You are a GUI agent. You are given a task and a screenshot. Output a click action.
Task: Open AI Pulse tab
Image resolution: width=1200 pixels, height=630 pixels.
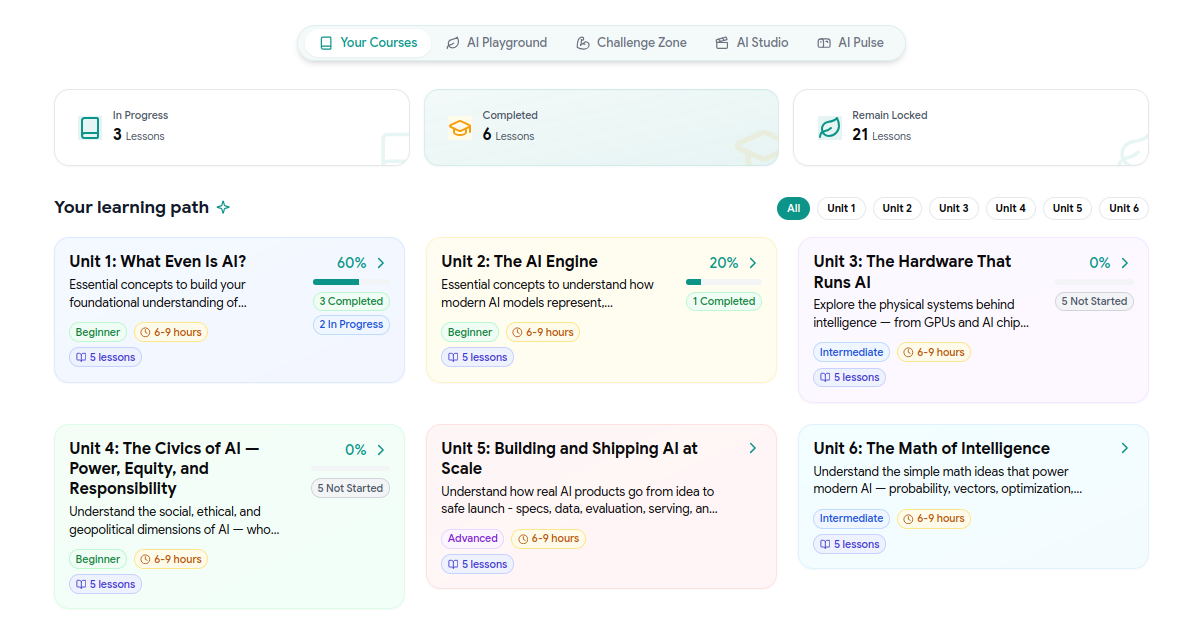[x=850, y=43]
